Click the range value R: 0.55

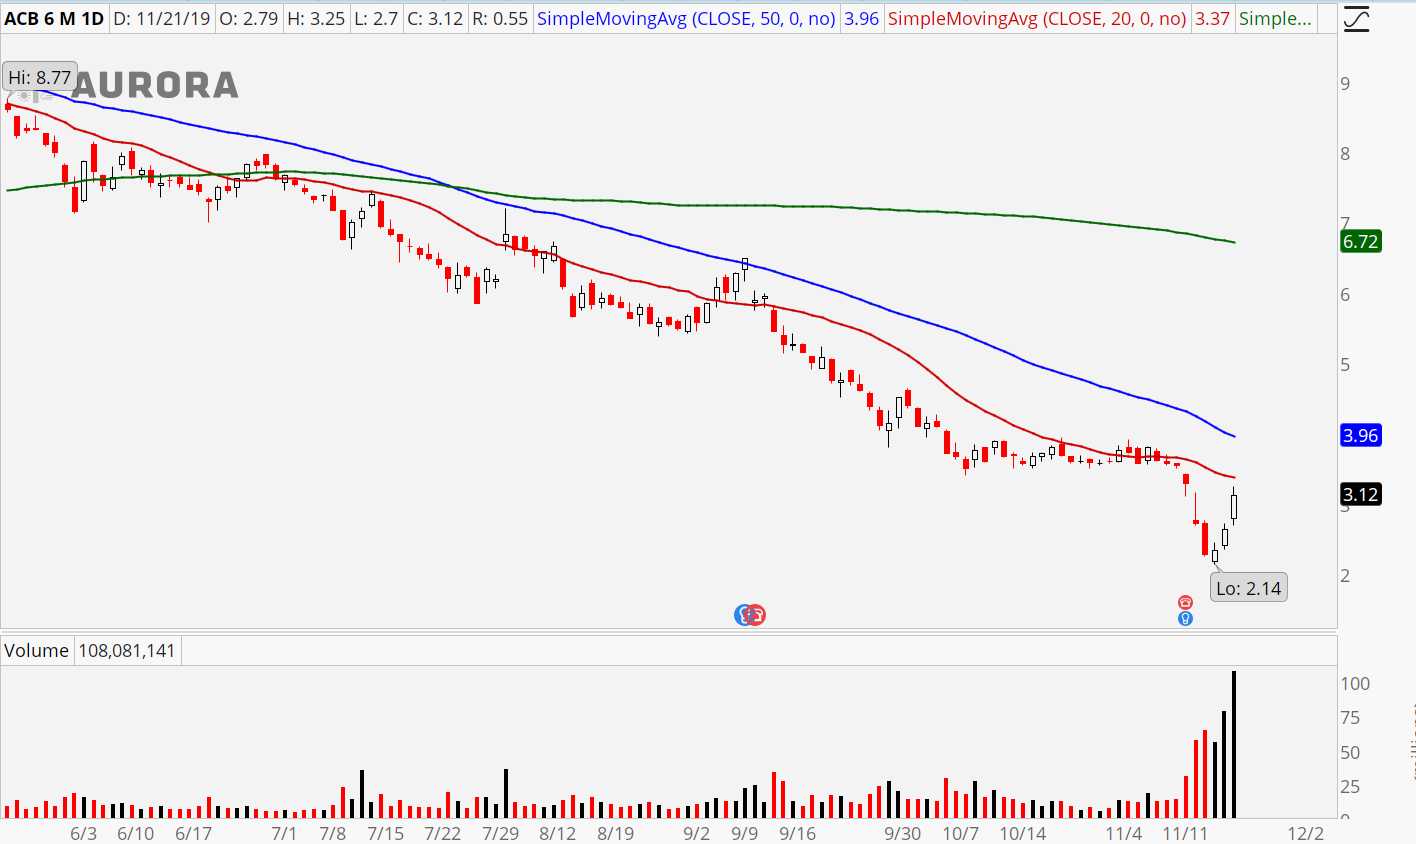pyautogui.click(x=499, y=19)
